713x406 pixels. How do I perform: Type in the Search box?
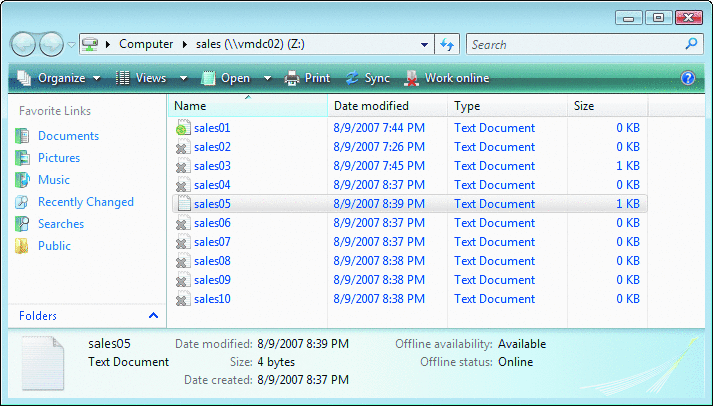575,44
